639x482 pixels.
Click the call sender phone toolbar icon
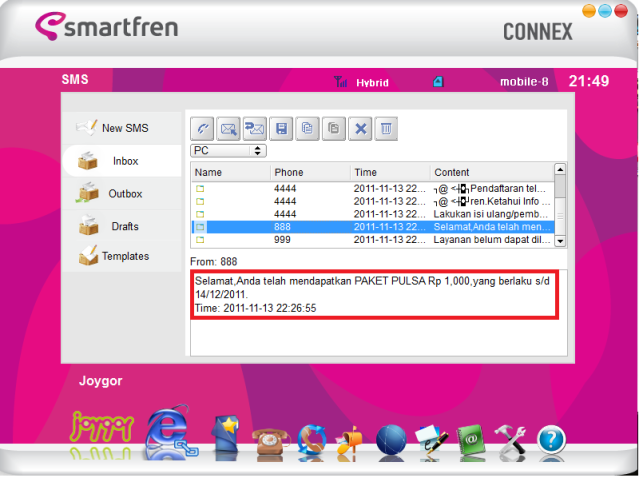[x=203, y=129]
